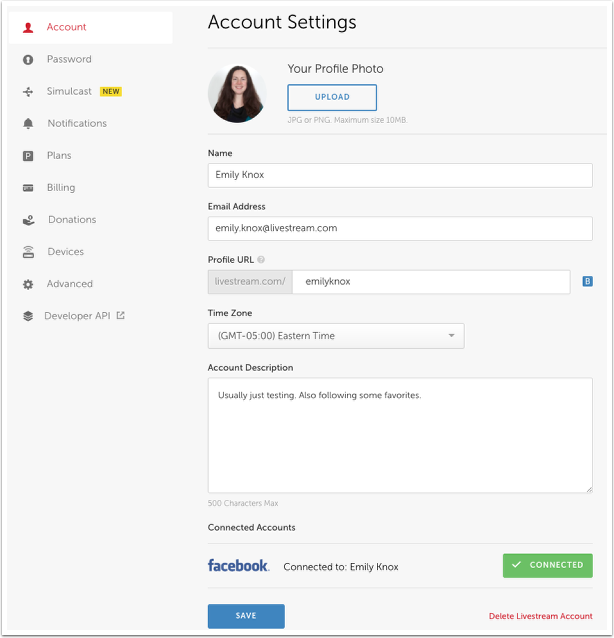Screen dimensions: 614x638
Task: Click 'Connected to: Emily Knox' text
Action: (341, 567)
